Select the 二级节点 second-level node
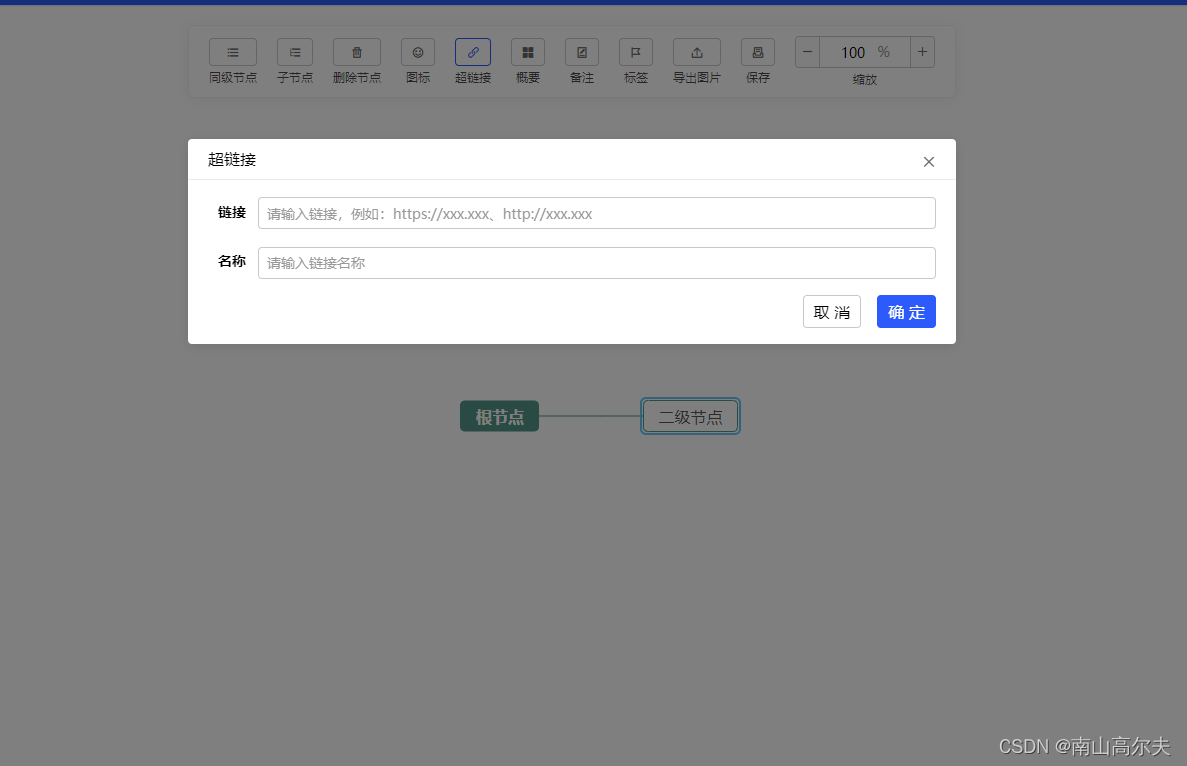 coord(690,416)
